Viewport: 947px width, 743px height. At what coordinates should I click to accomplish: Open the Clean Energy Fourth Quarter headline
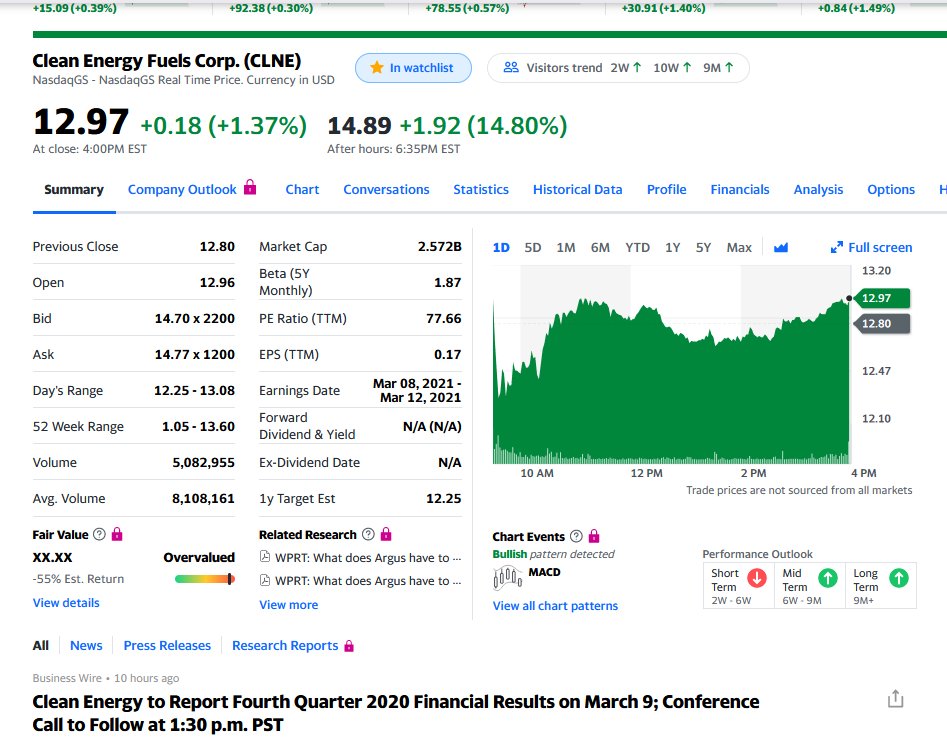click(396, 713)
